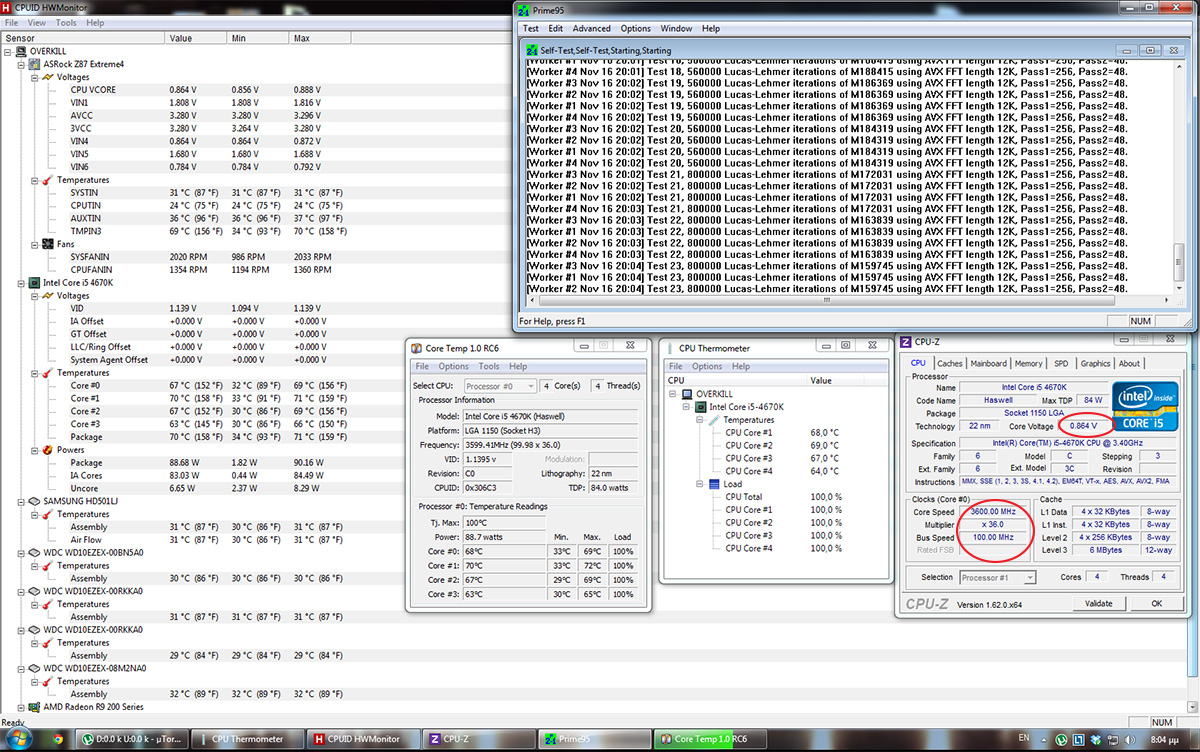Click the Prime95 worker log vertical scrollbar

[x=1180, y=177]
